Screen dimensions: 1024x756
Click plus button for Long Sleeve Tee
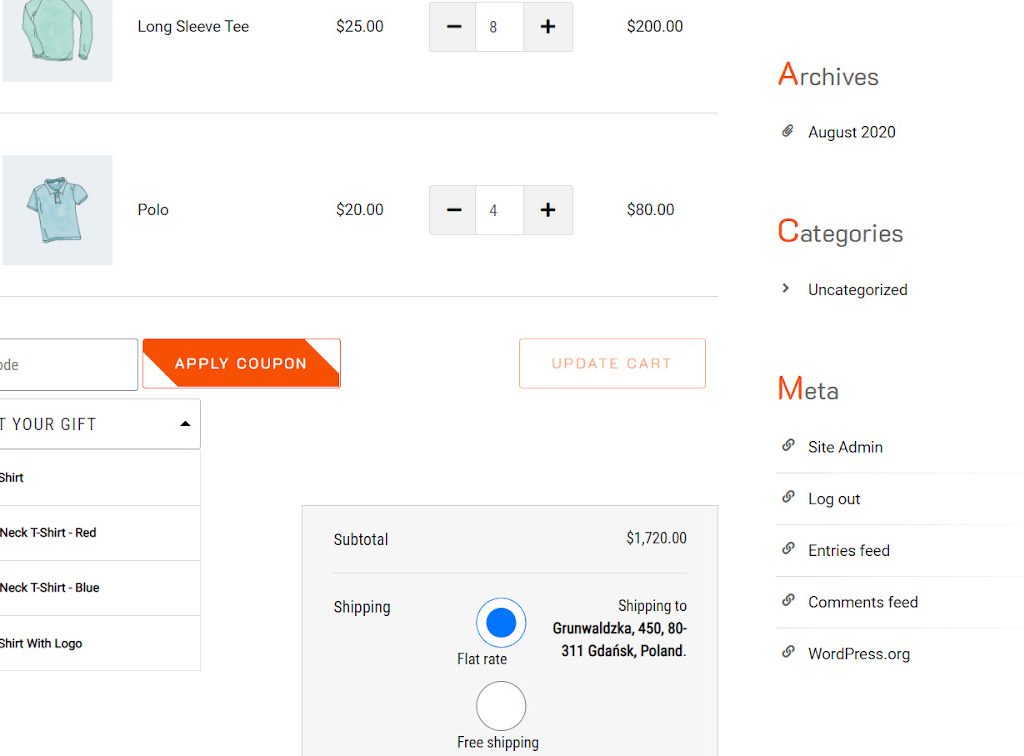(548, 27)
